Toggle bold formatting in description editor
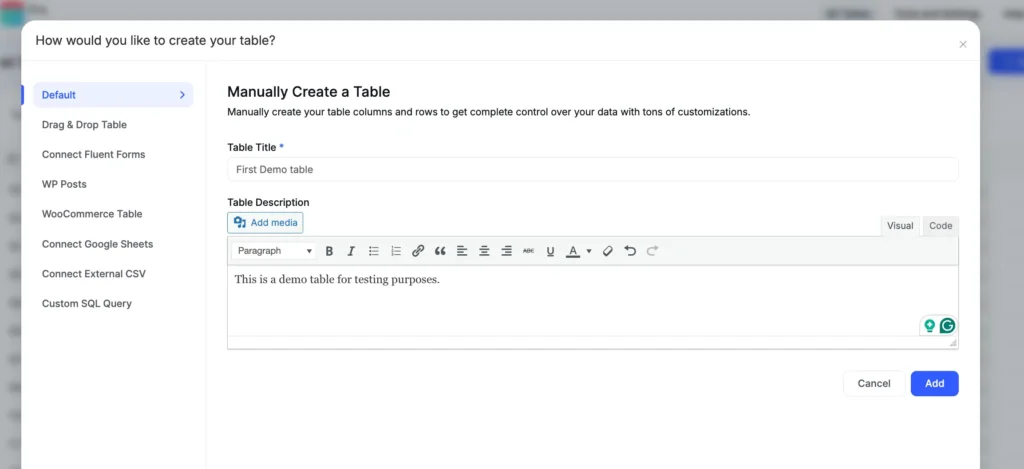The image size is (1024, 469). point(329,251)
